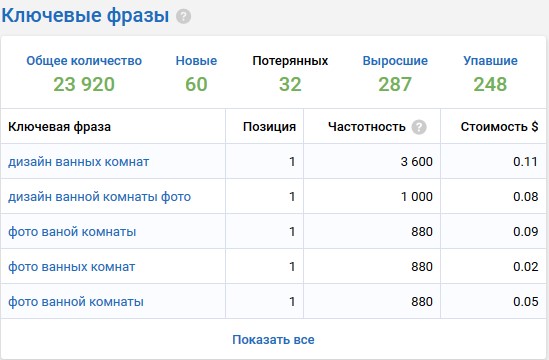Image resolution: width=549 pixels, height=360 pixels.
Task: Click position 1 in дизайн ванной комнаты фото row
Action: 292,197
